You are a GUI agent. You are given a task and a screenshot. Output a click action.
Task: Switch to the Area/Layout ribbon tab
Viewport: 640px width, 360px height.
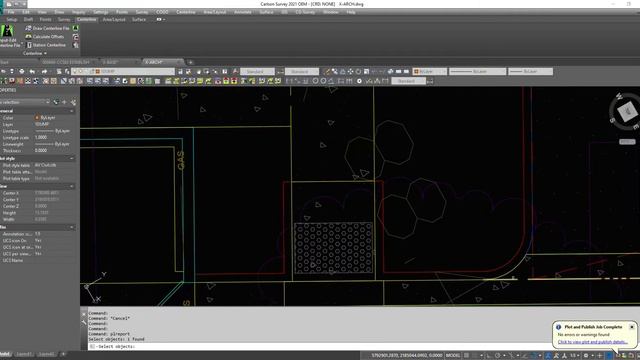[x=114, y=20]
